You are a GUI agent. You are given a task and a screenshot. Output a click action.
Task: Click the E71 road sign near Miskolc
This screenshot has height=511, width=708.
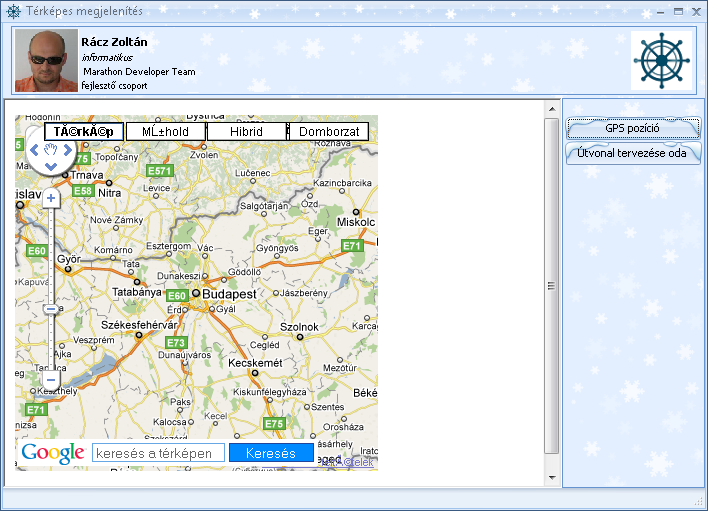coord(352,246)
